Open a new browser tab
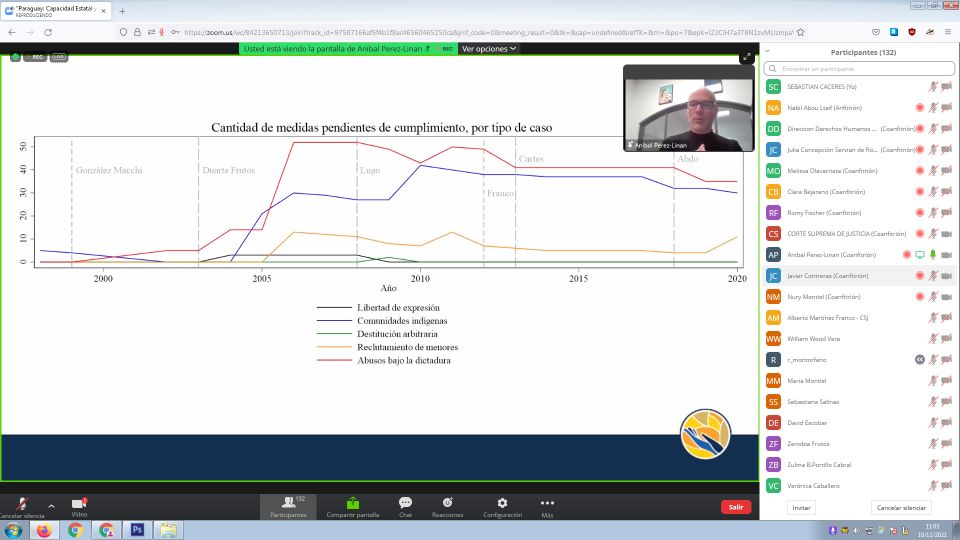960x540 pixels. [122, 11]
